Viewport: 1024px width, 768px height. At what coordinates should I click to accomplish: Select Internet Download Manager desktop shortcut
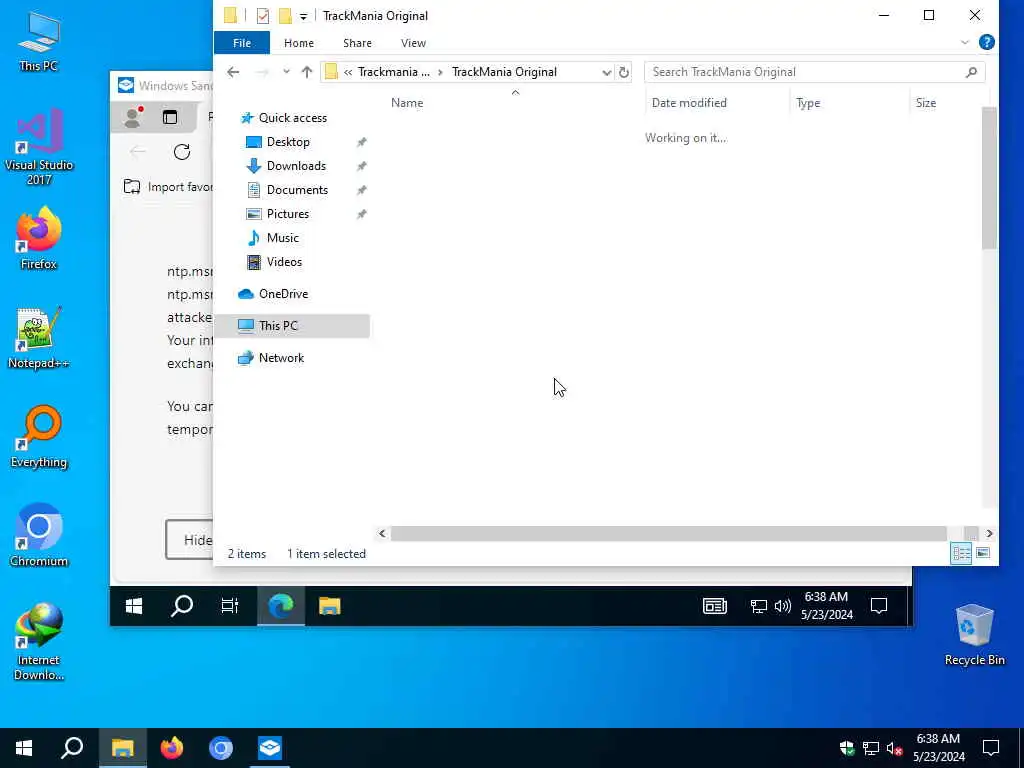[x=39, y=642]
